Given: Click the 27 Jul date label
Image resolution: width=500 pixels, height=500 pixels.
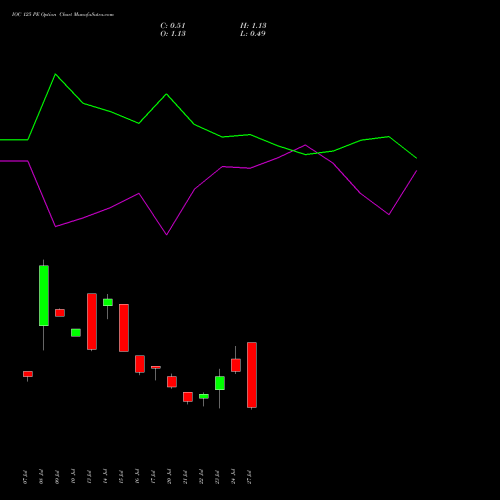Looking at the screenshot, I should (249, 477).
